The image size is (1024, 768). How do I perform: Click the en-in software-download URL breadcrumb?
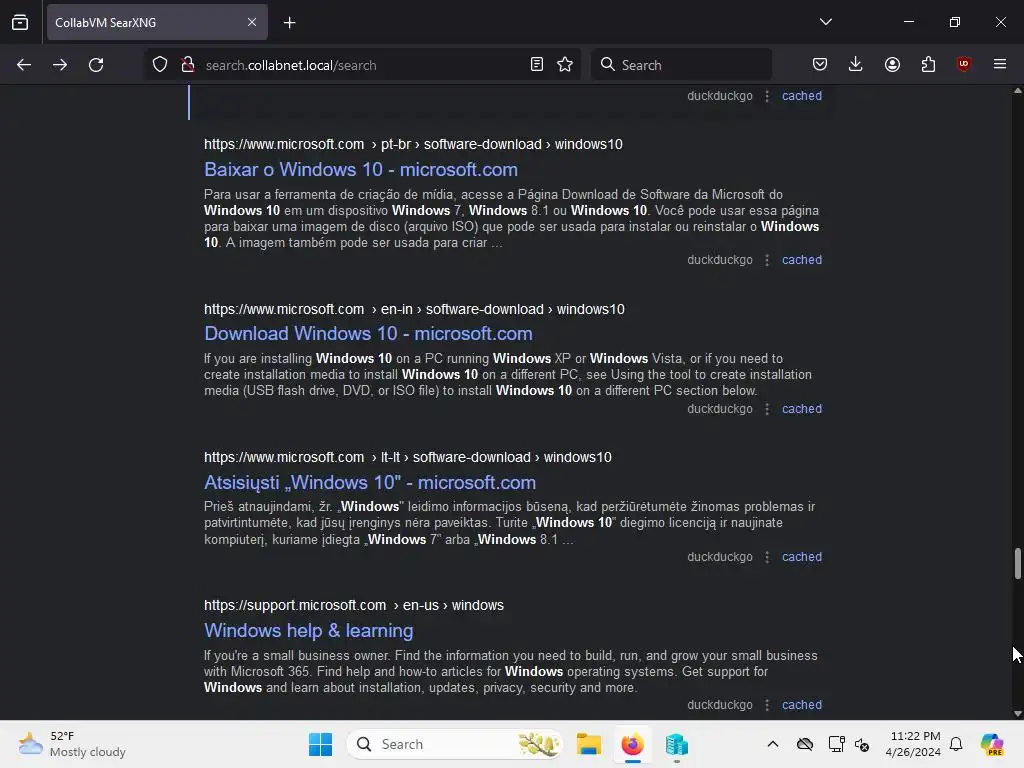[x=414, y=310]
